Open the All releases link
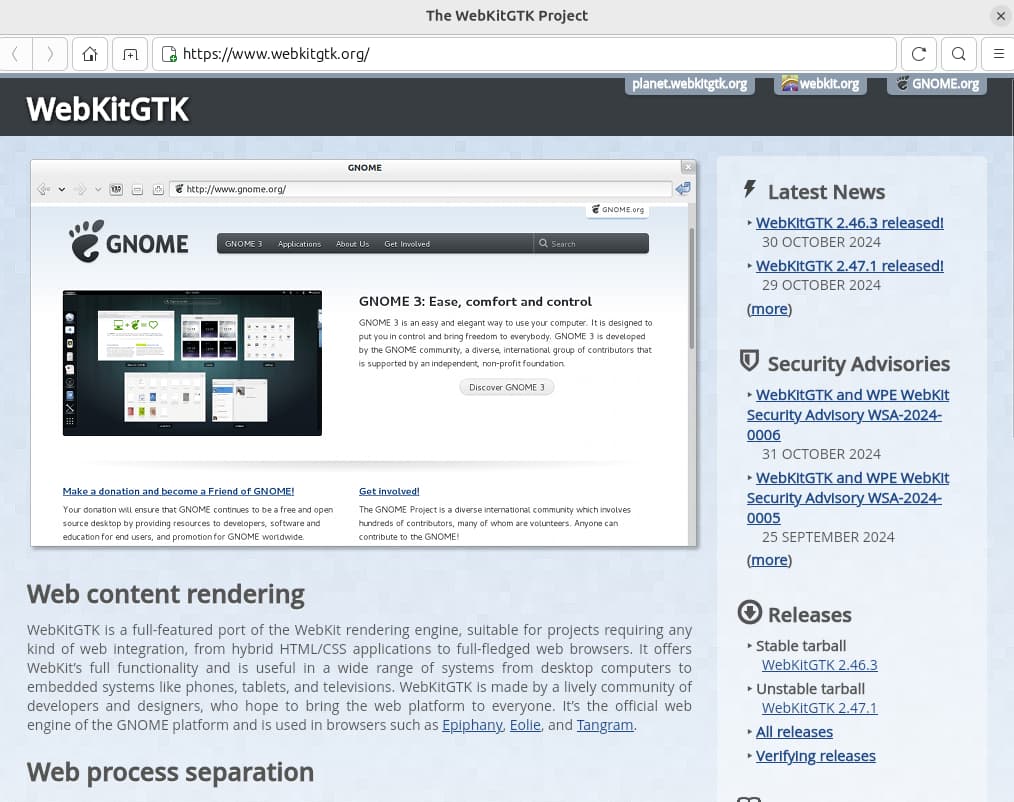 click(x=794, y=732)
